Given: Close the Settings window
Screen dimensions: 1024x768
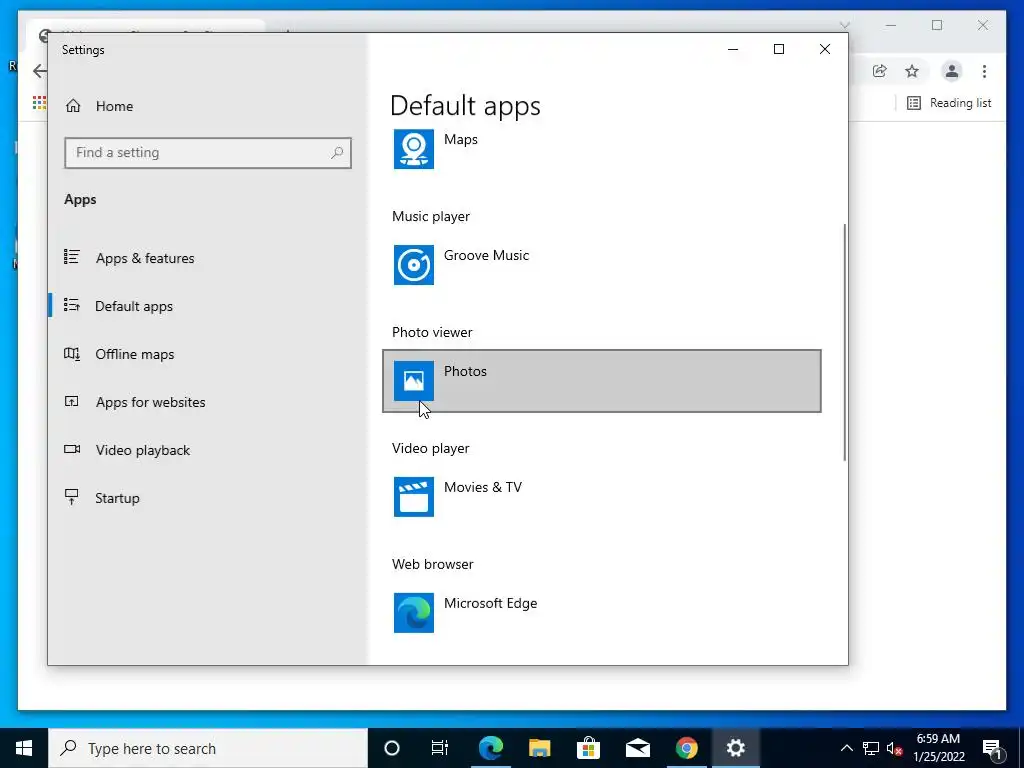Looking at the screenshot, I should (825, 50).
